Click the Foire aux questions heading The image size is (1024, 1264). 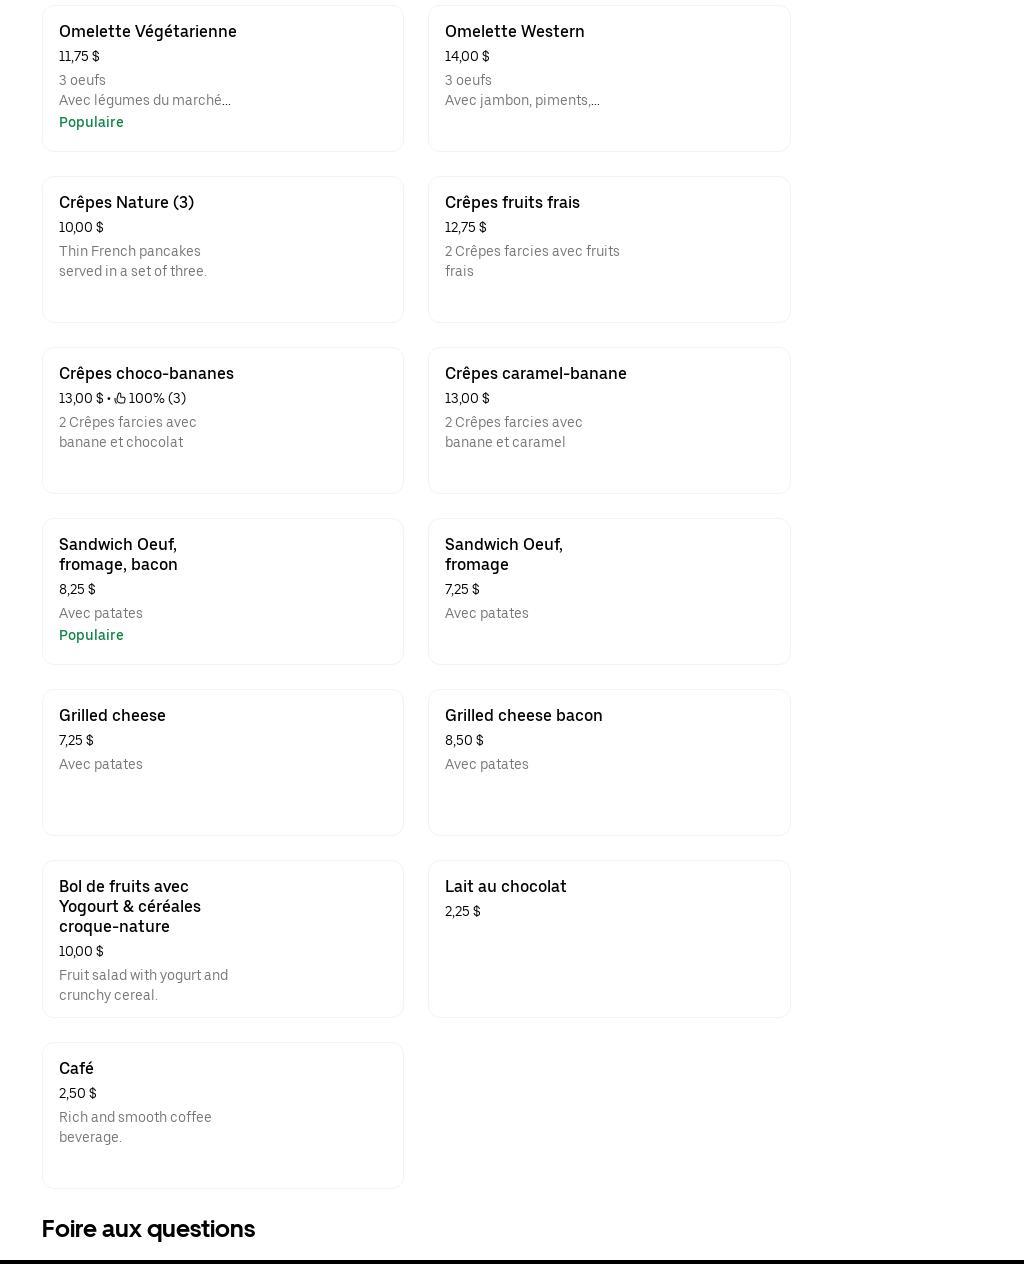[148, 1229]
